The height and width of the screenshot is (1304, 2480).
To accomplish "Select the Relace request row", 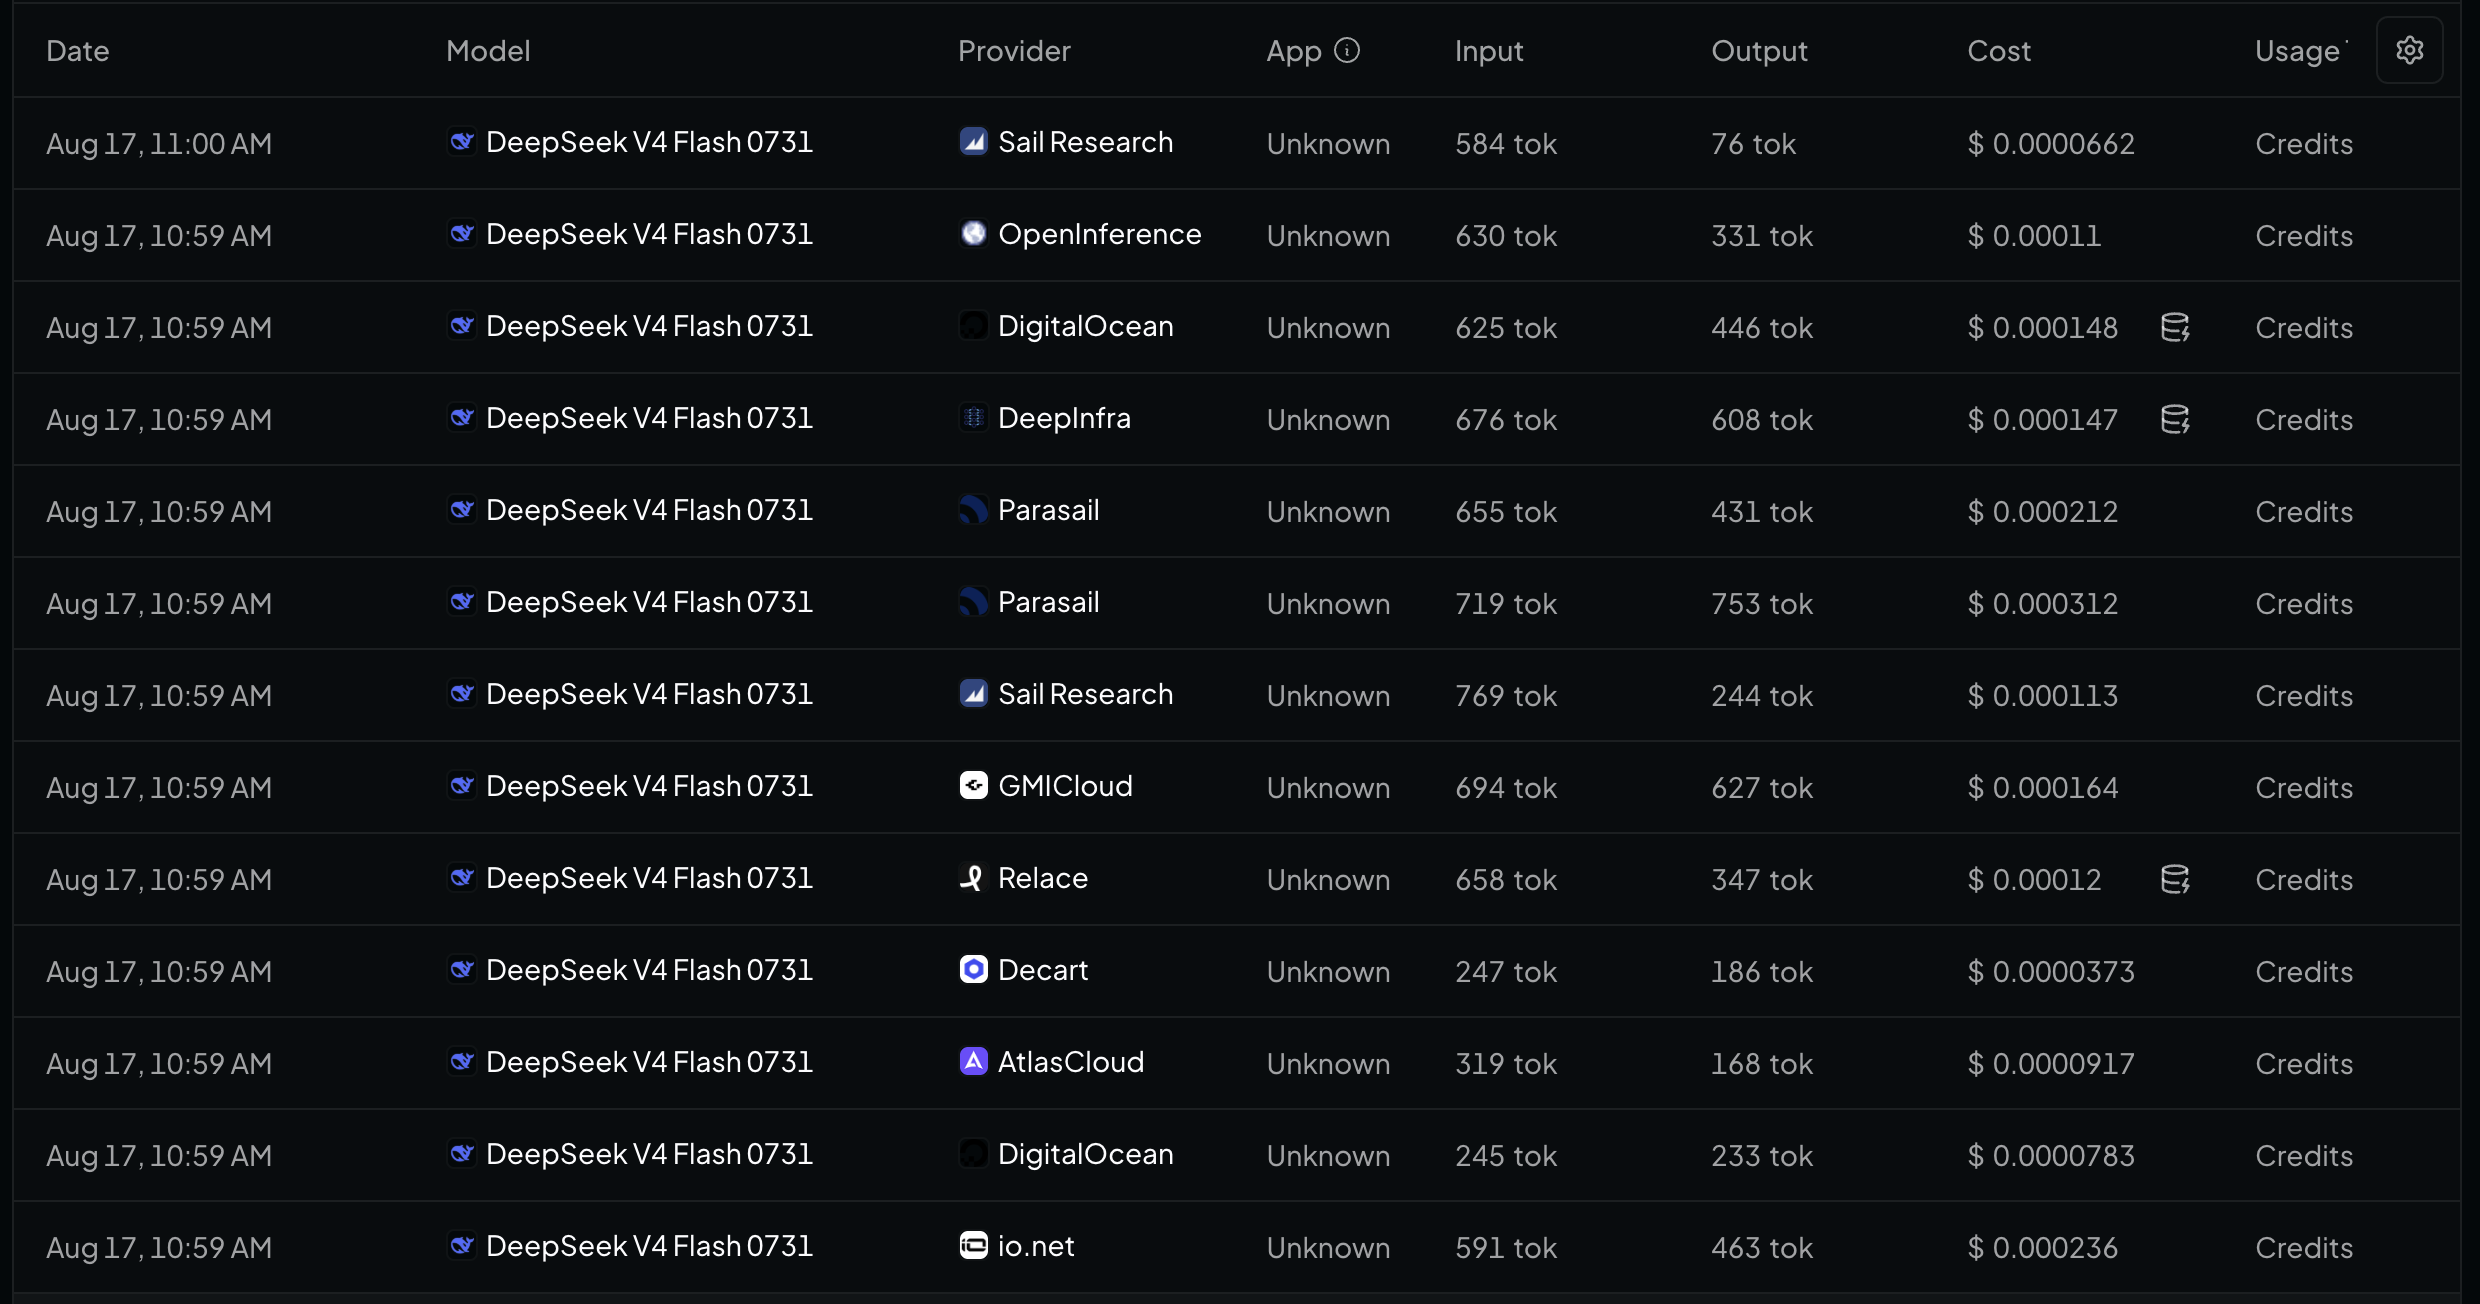I will (x=1236, y=879).
